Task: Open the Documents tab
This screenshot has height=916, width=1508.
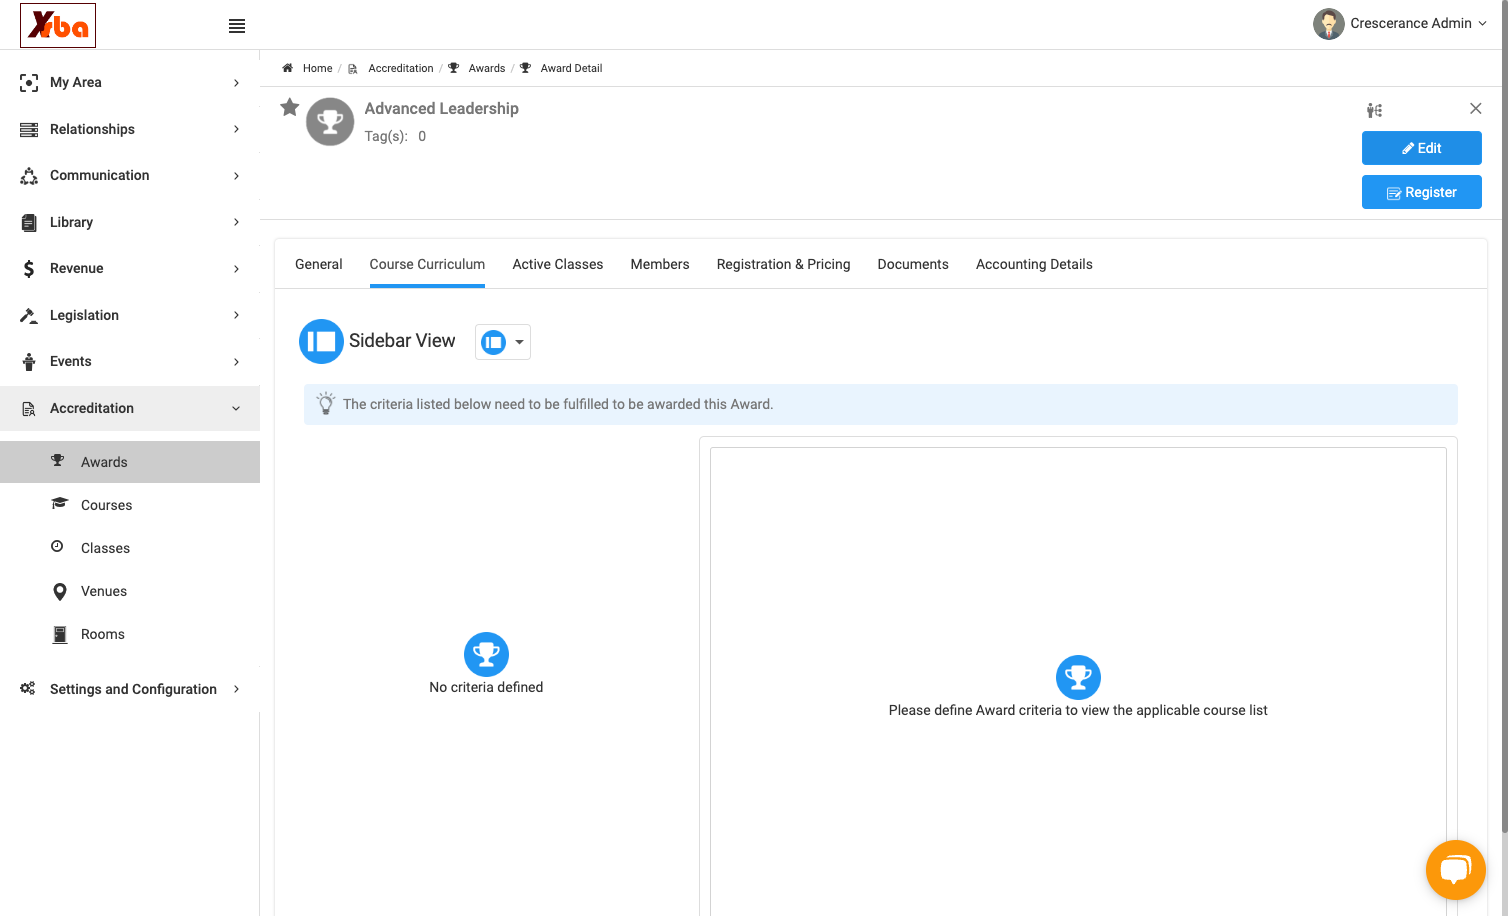Action: tap(913, 264)
